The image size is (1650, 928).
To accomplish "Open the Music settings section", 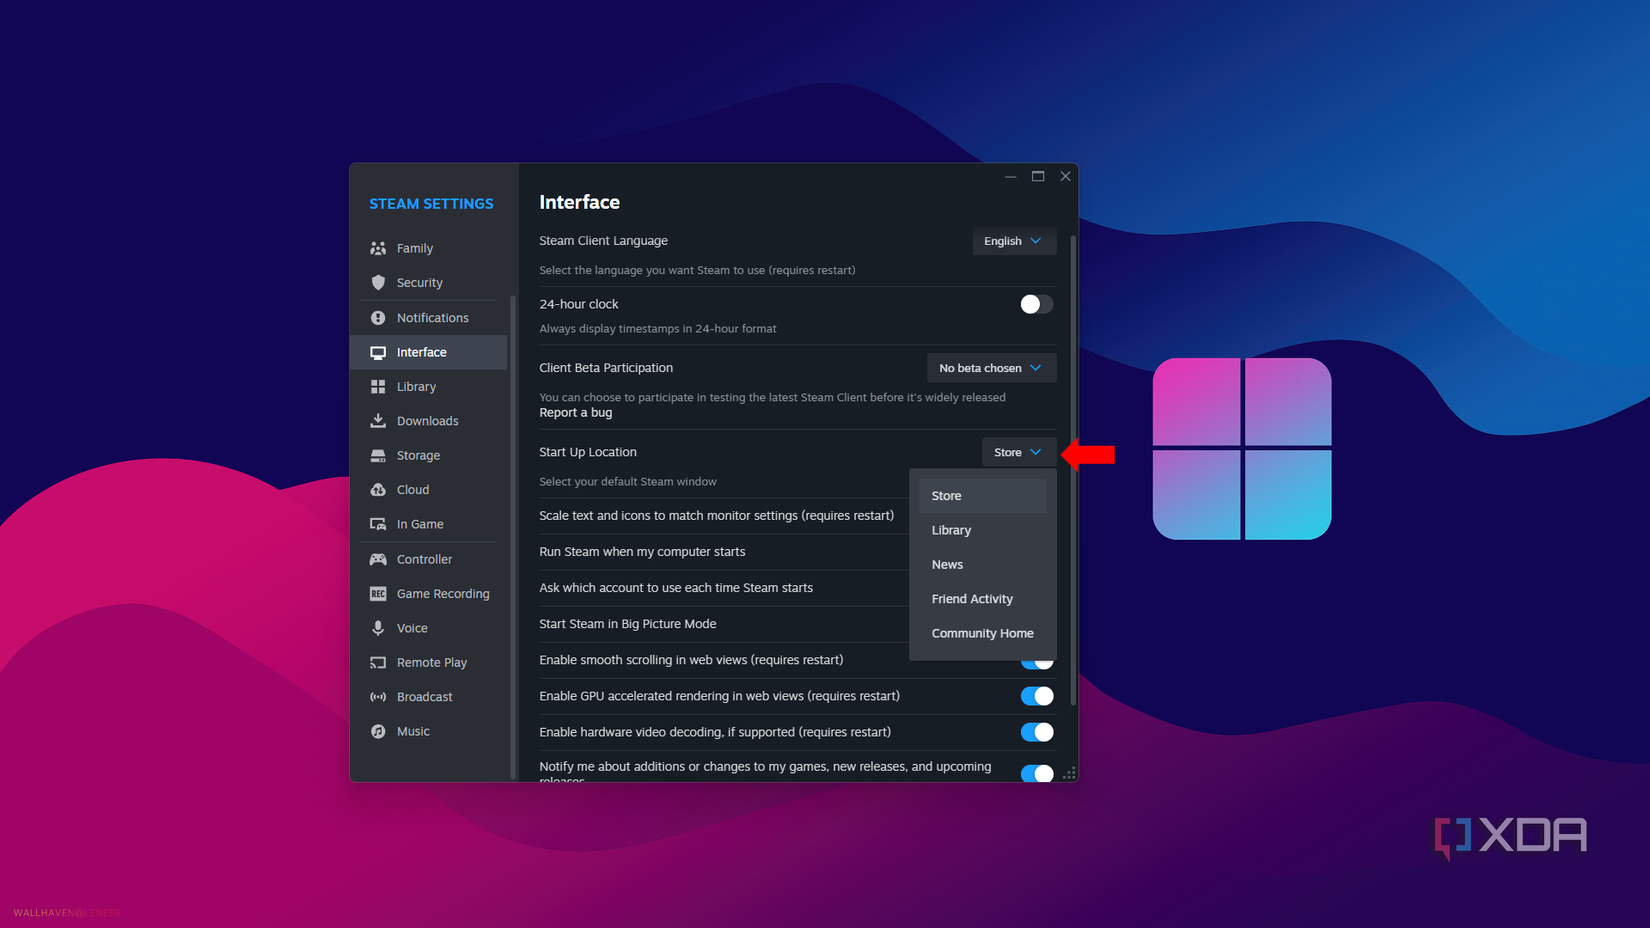I will [x=413, y=731].
